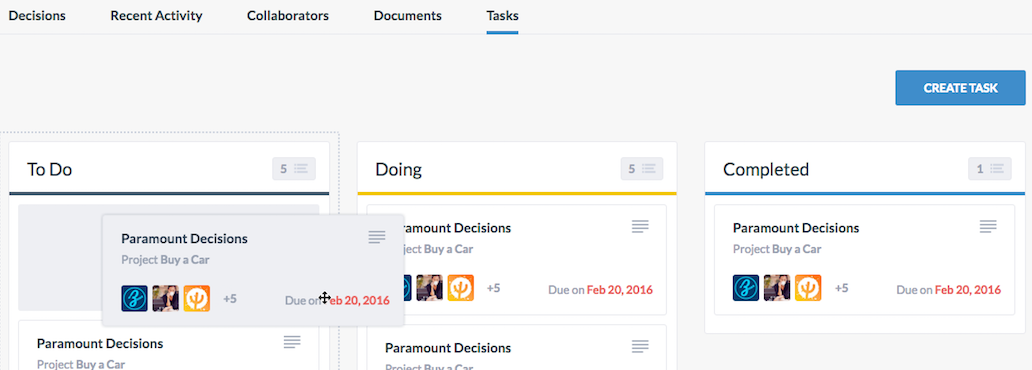
Task: Open menu icon on second To Do card
Action: click(292, 342)
